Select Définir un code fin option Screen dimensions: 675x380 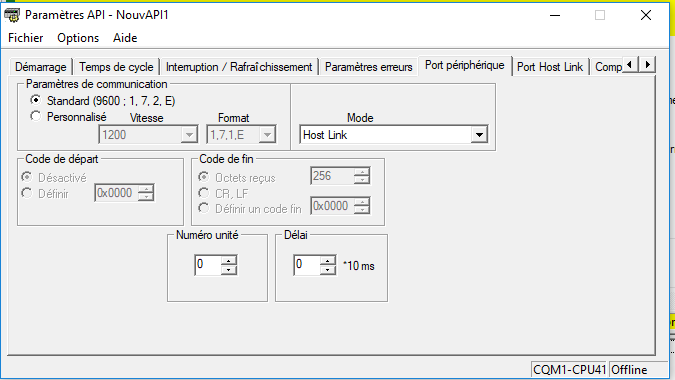pyautogui.click(x=250, y=209)
